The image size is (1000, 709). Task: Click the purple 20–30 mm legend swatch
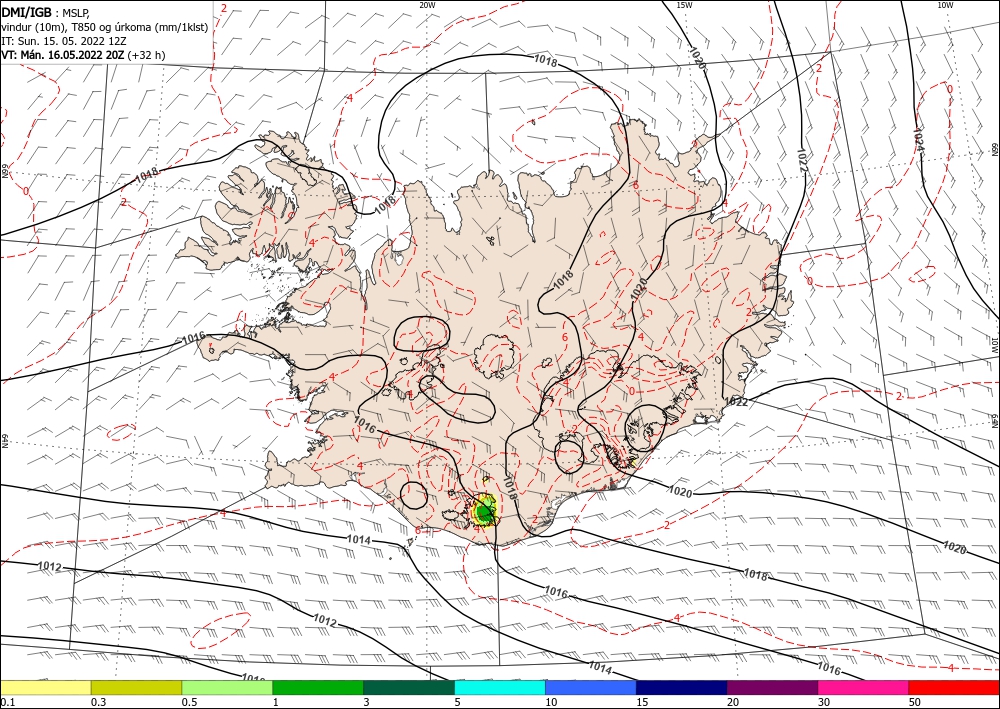point(772,687)
